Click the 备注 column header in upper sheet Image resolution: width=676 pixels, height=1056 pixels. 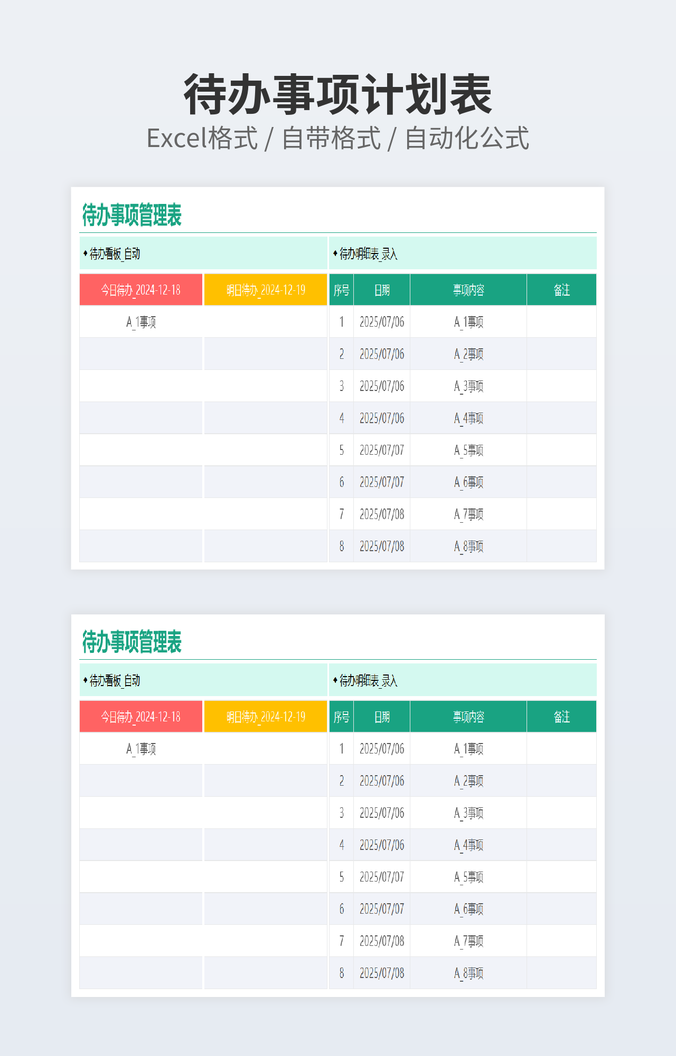561,290
